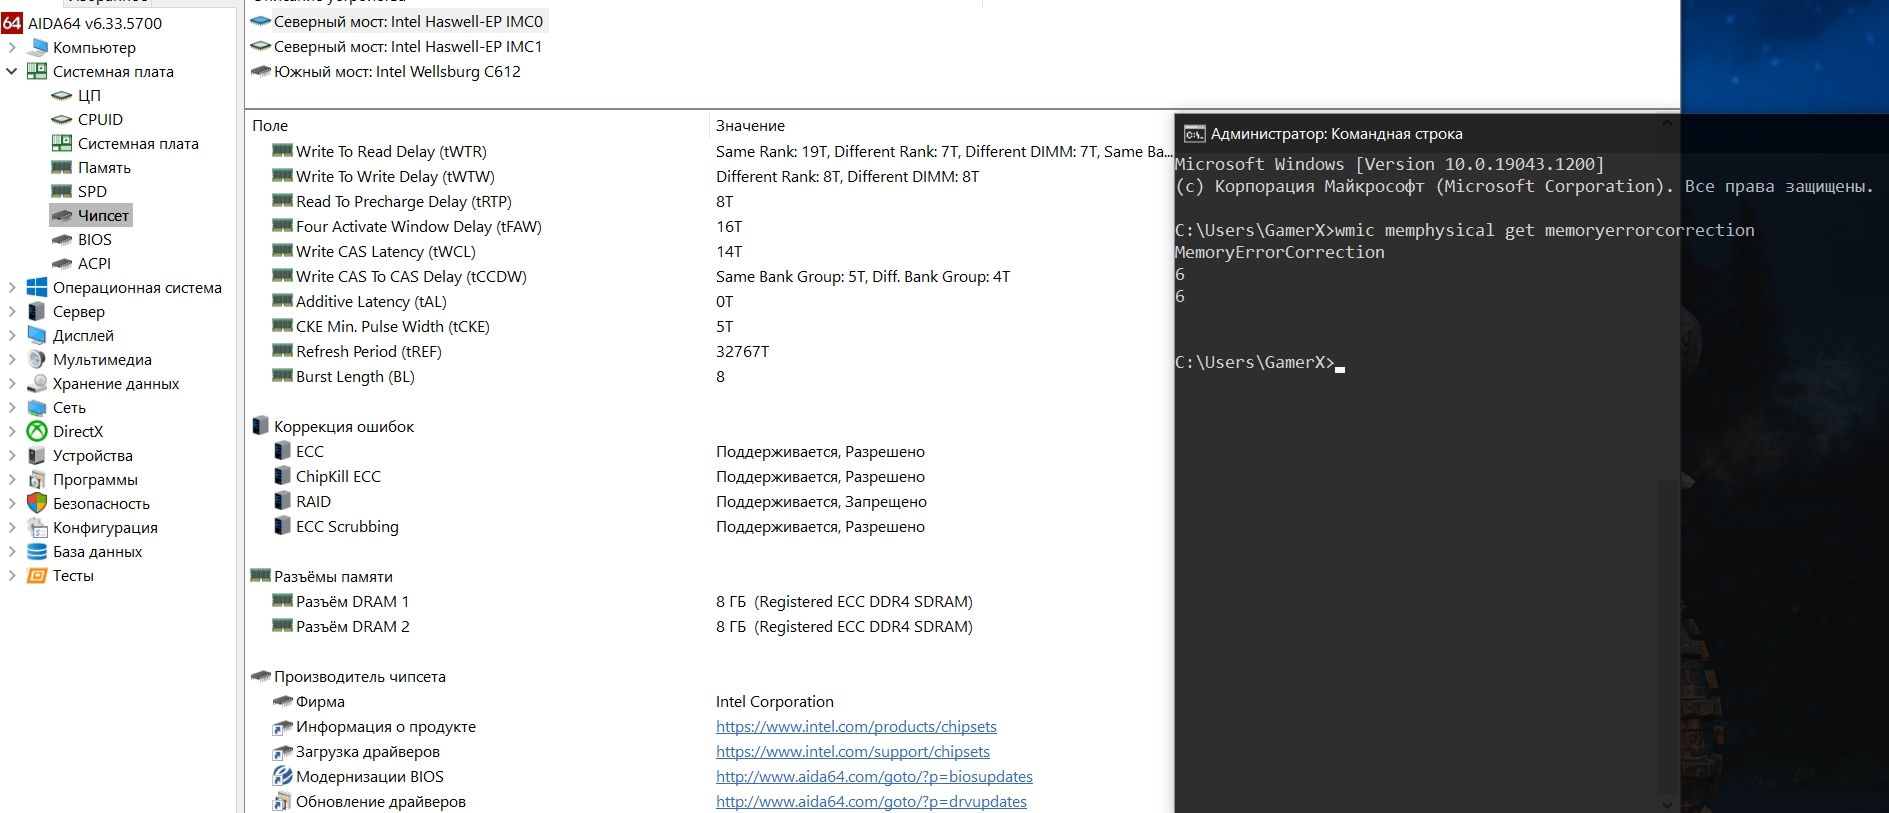Select the Фирма Intel Corporation row
Image resolution: width=1889 pixels, height=813 pixels.
click(710, 701)
